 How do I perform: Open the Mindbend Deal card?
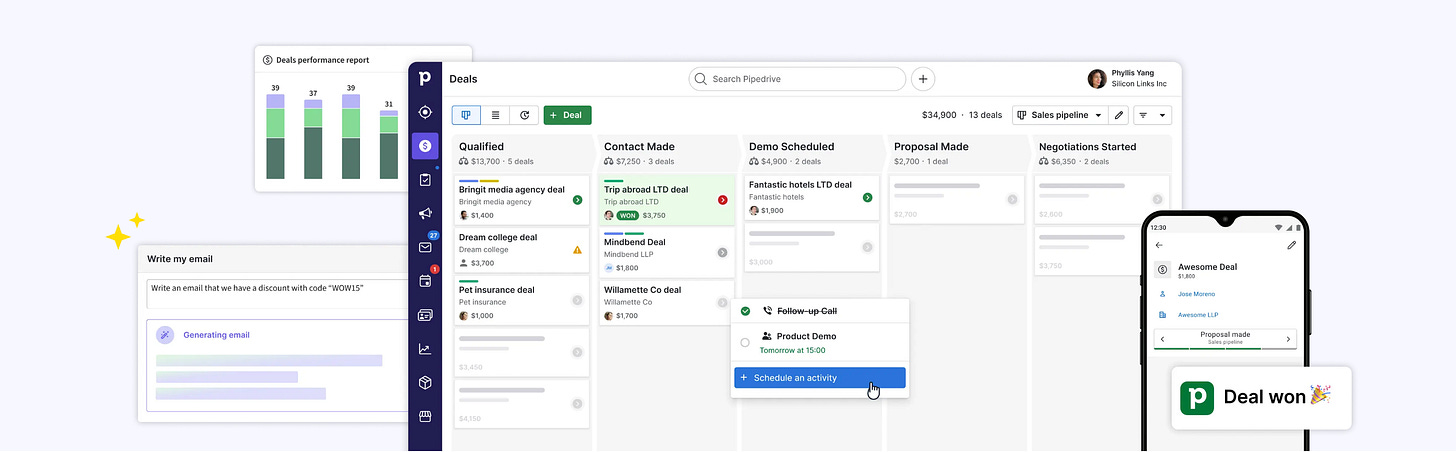tap(666, 253)
